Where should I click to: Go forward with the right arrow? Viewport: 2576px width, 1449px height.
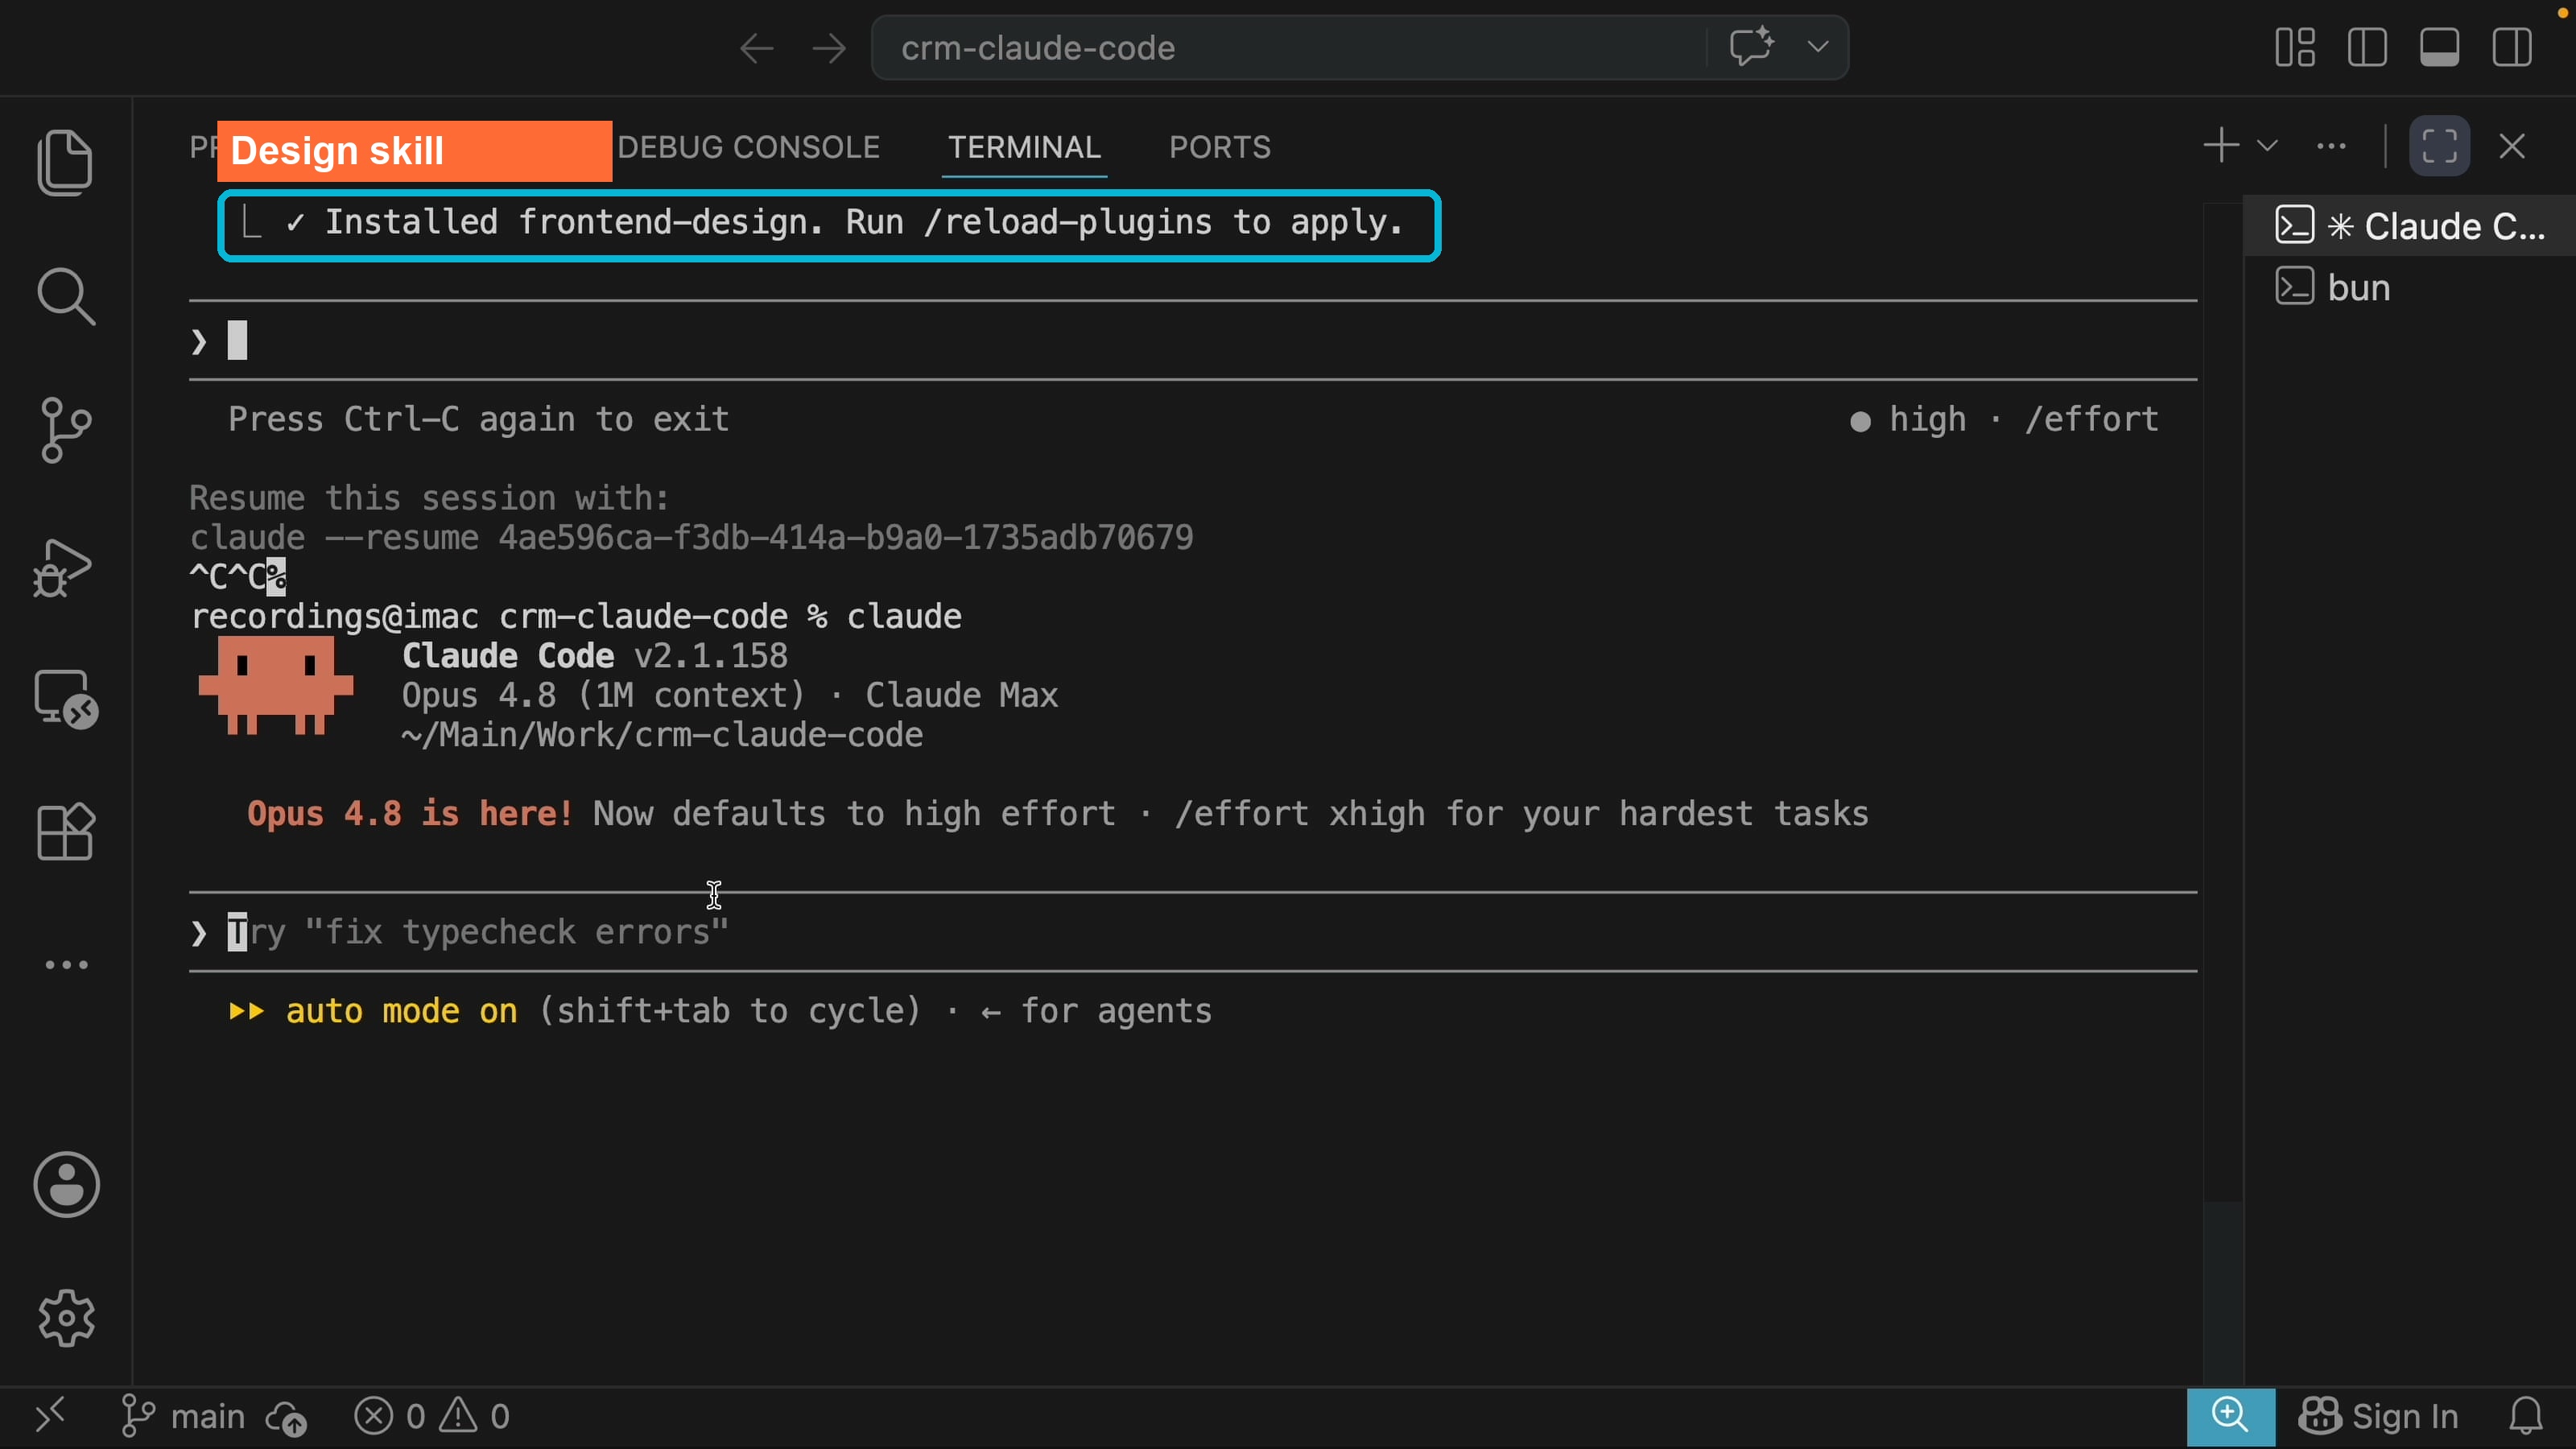[x=829, y=48]
